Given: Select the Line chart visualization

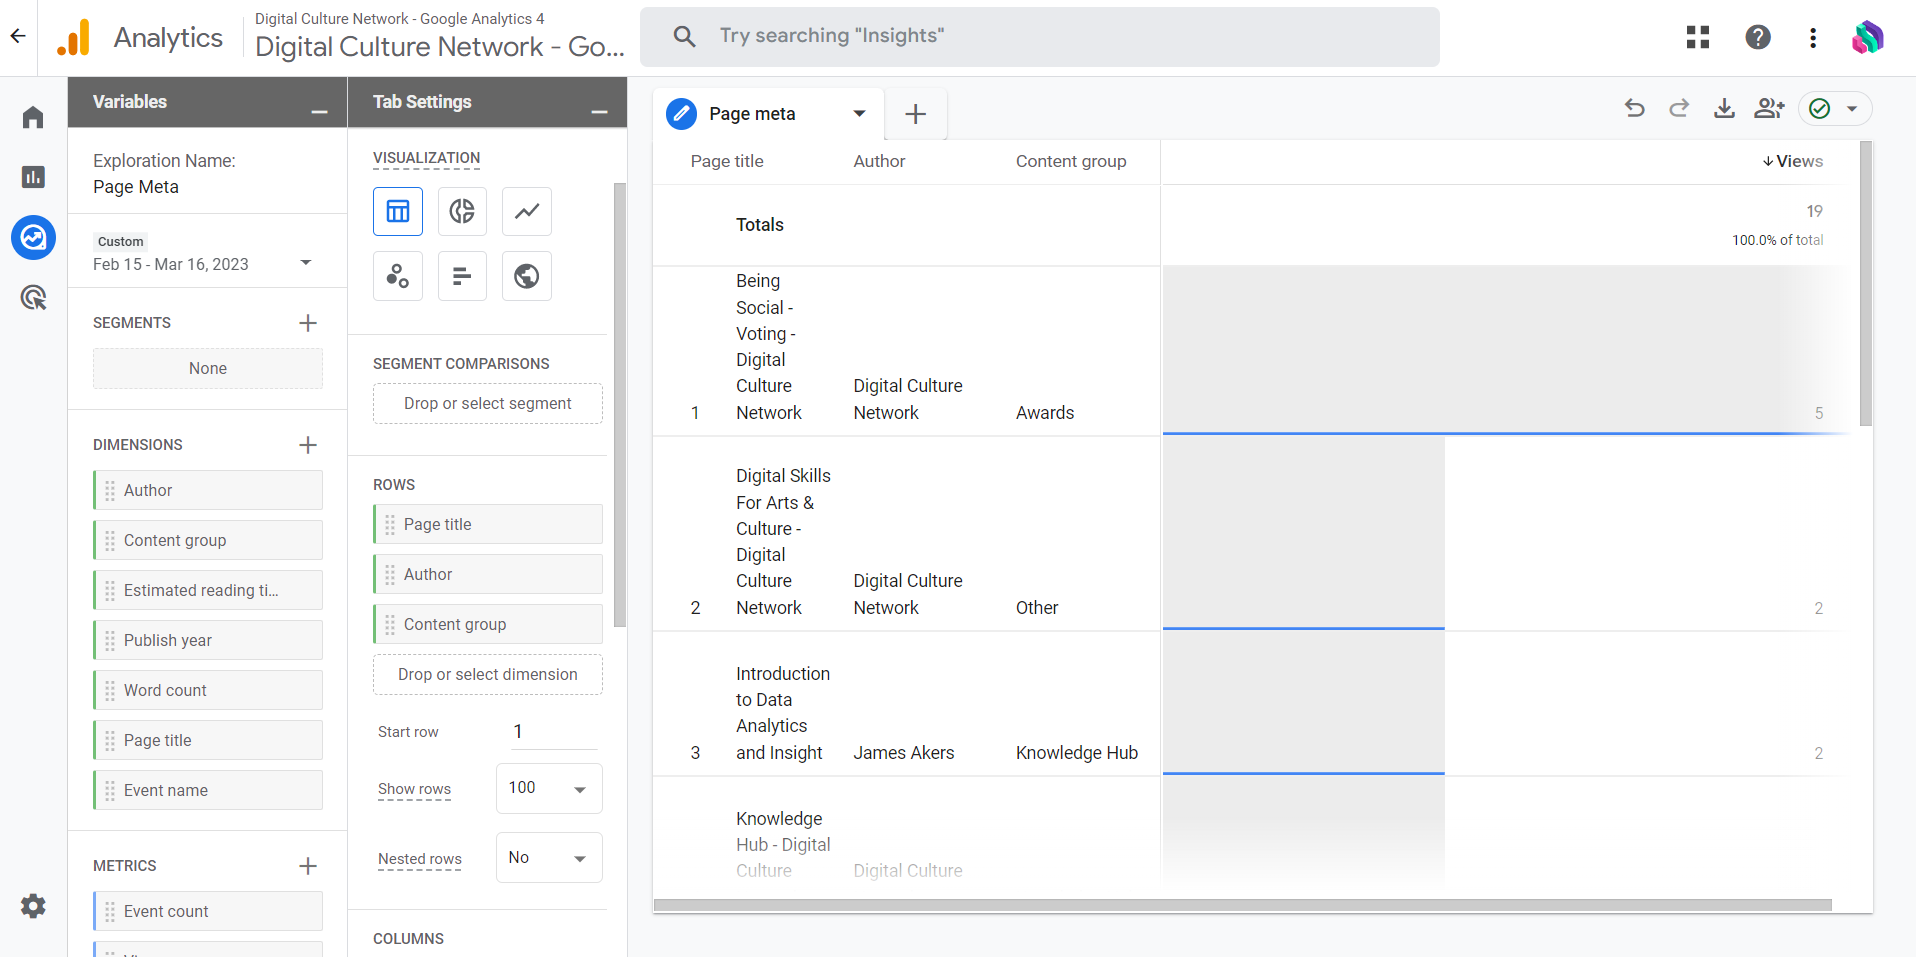Looking at the screenshot, I should coord(527,211).
